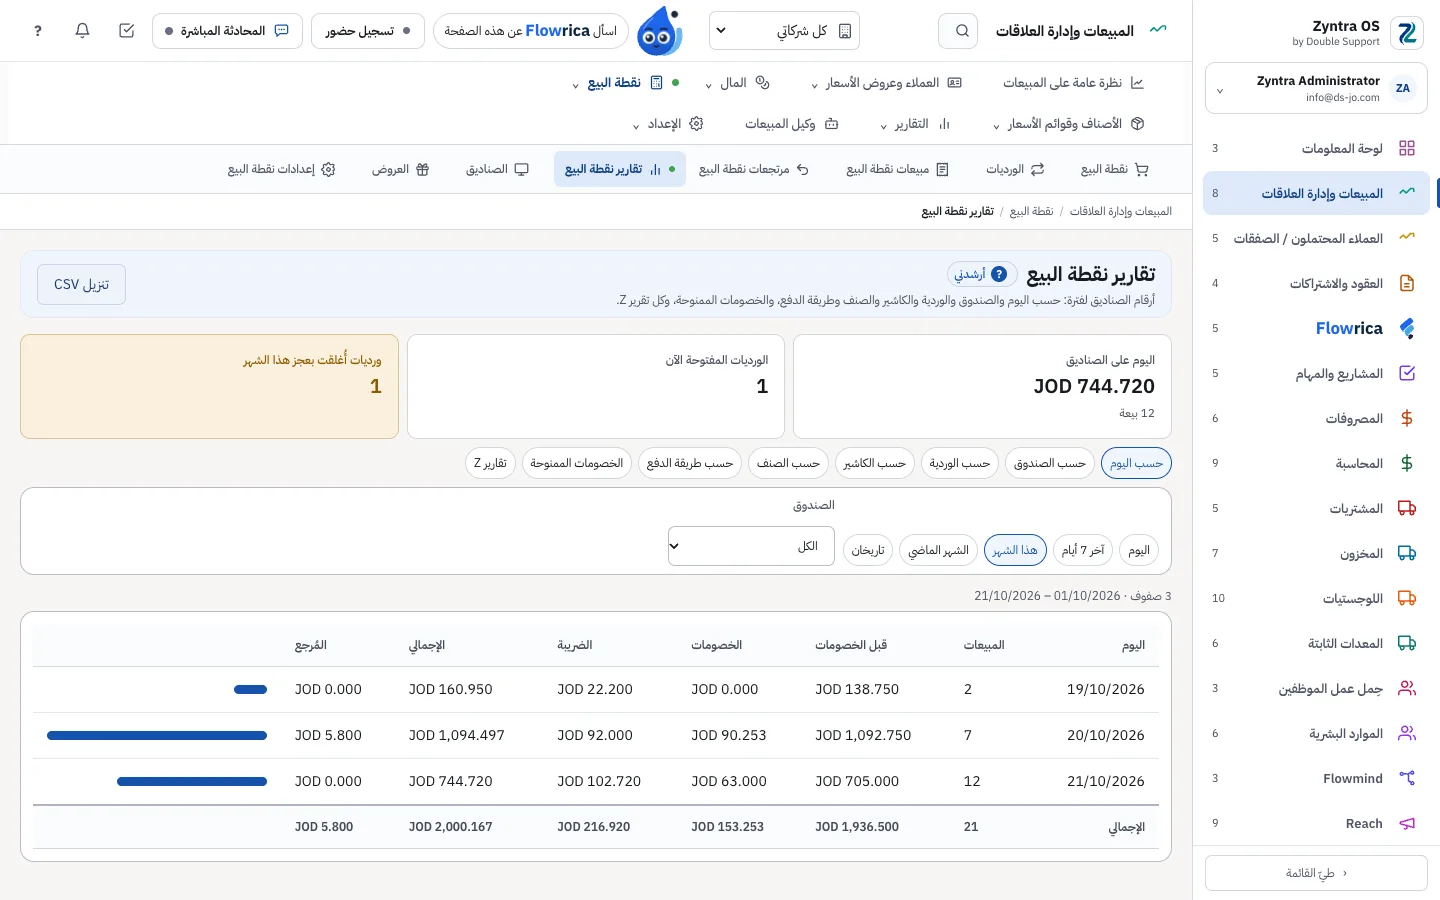The height and width of the screenshot is (900, 1440).
Task: Open the الورديات shifts tab
Action: click(x=1015, y=169)
